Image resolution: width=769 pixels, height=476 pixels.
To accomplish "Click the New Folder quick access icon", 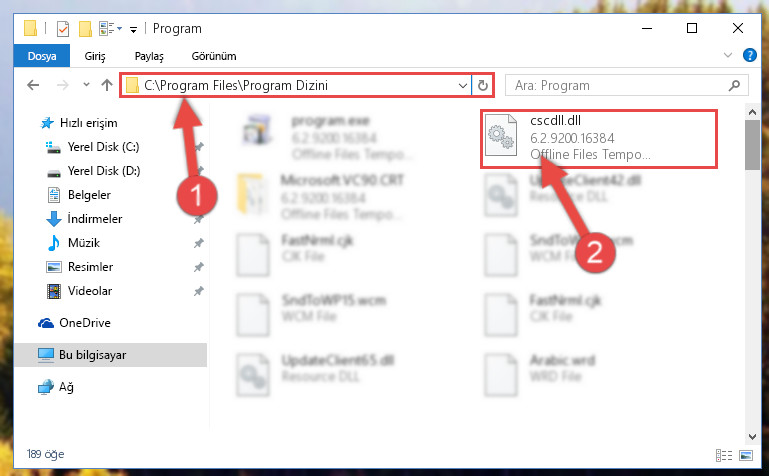I will (85, 29).
